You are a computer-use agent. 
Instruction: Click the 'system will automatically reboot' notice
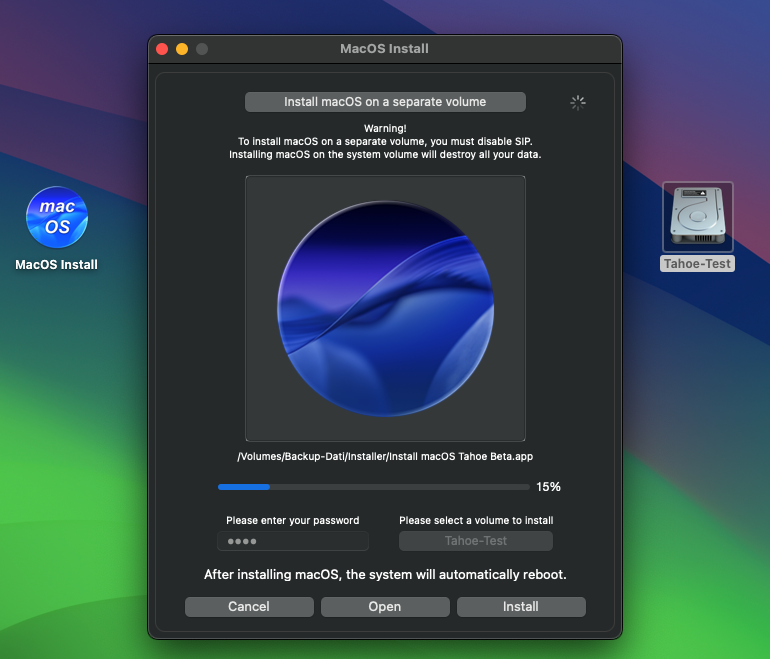click(385, 575)
